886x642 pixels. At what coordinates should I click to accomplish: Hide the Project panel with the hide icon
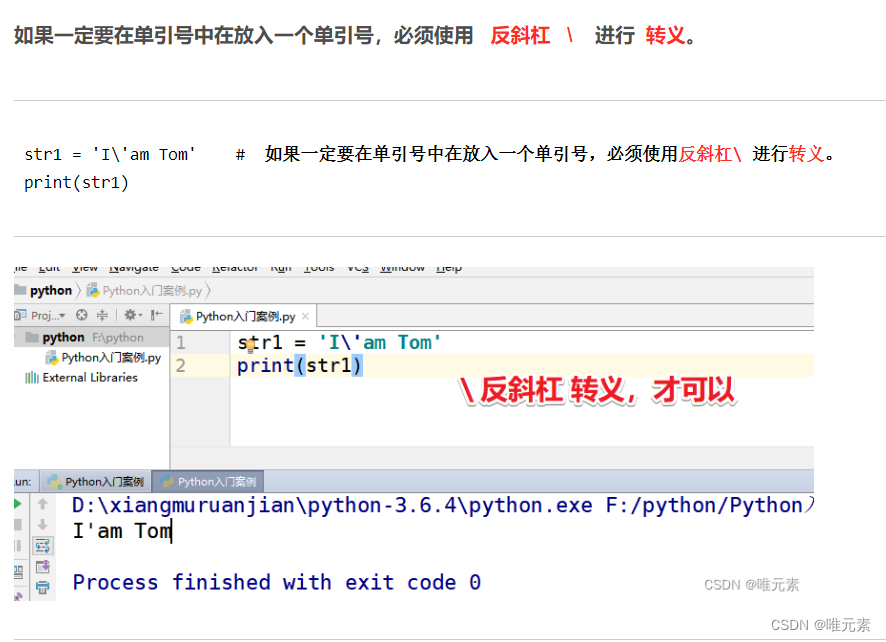pyautogui.click(x=157, y=315)
